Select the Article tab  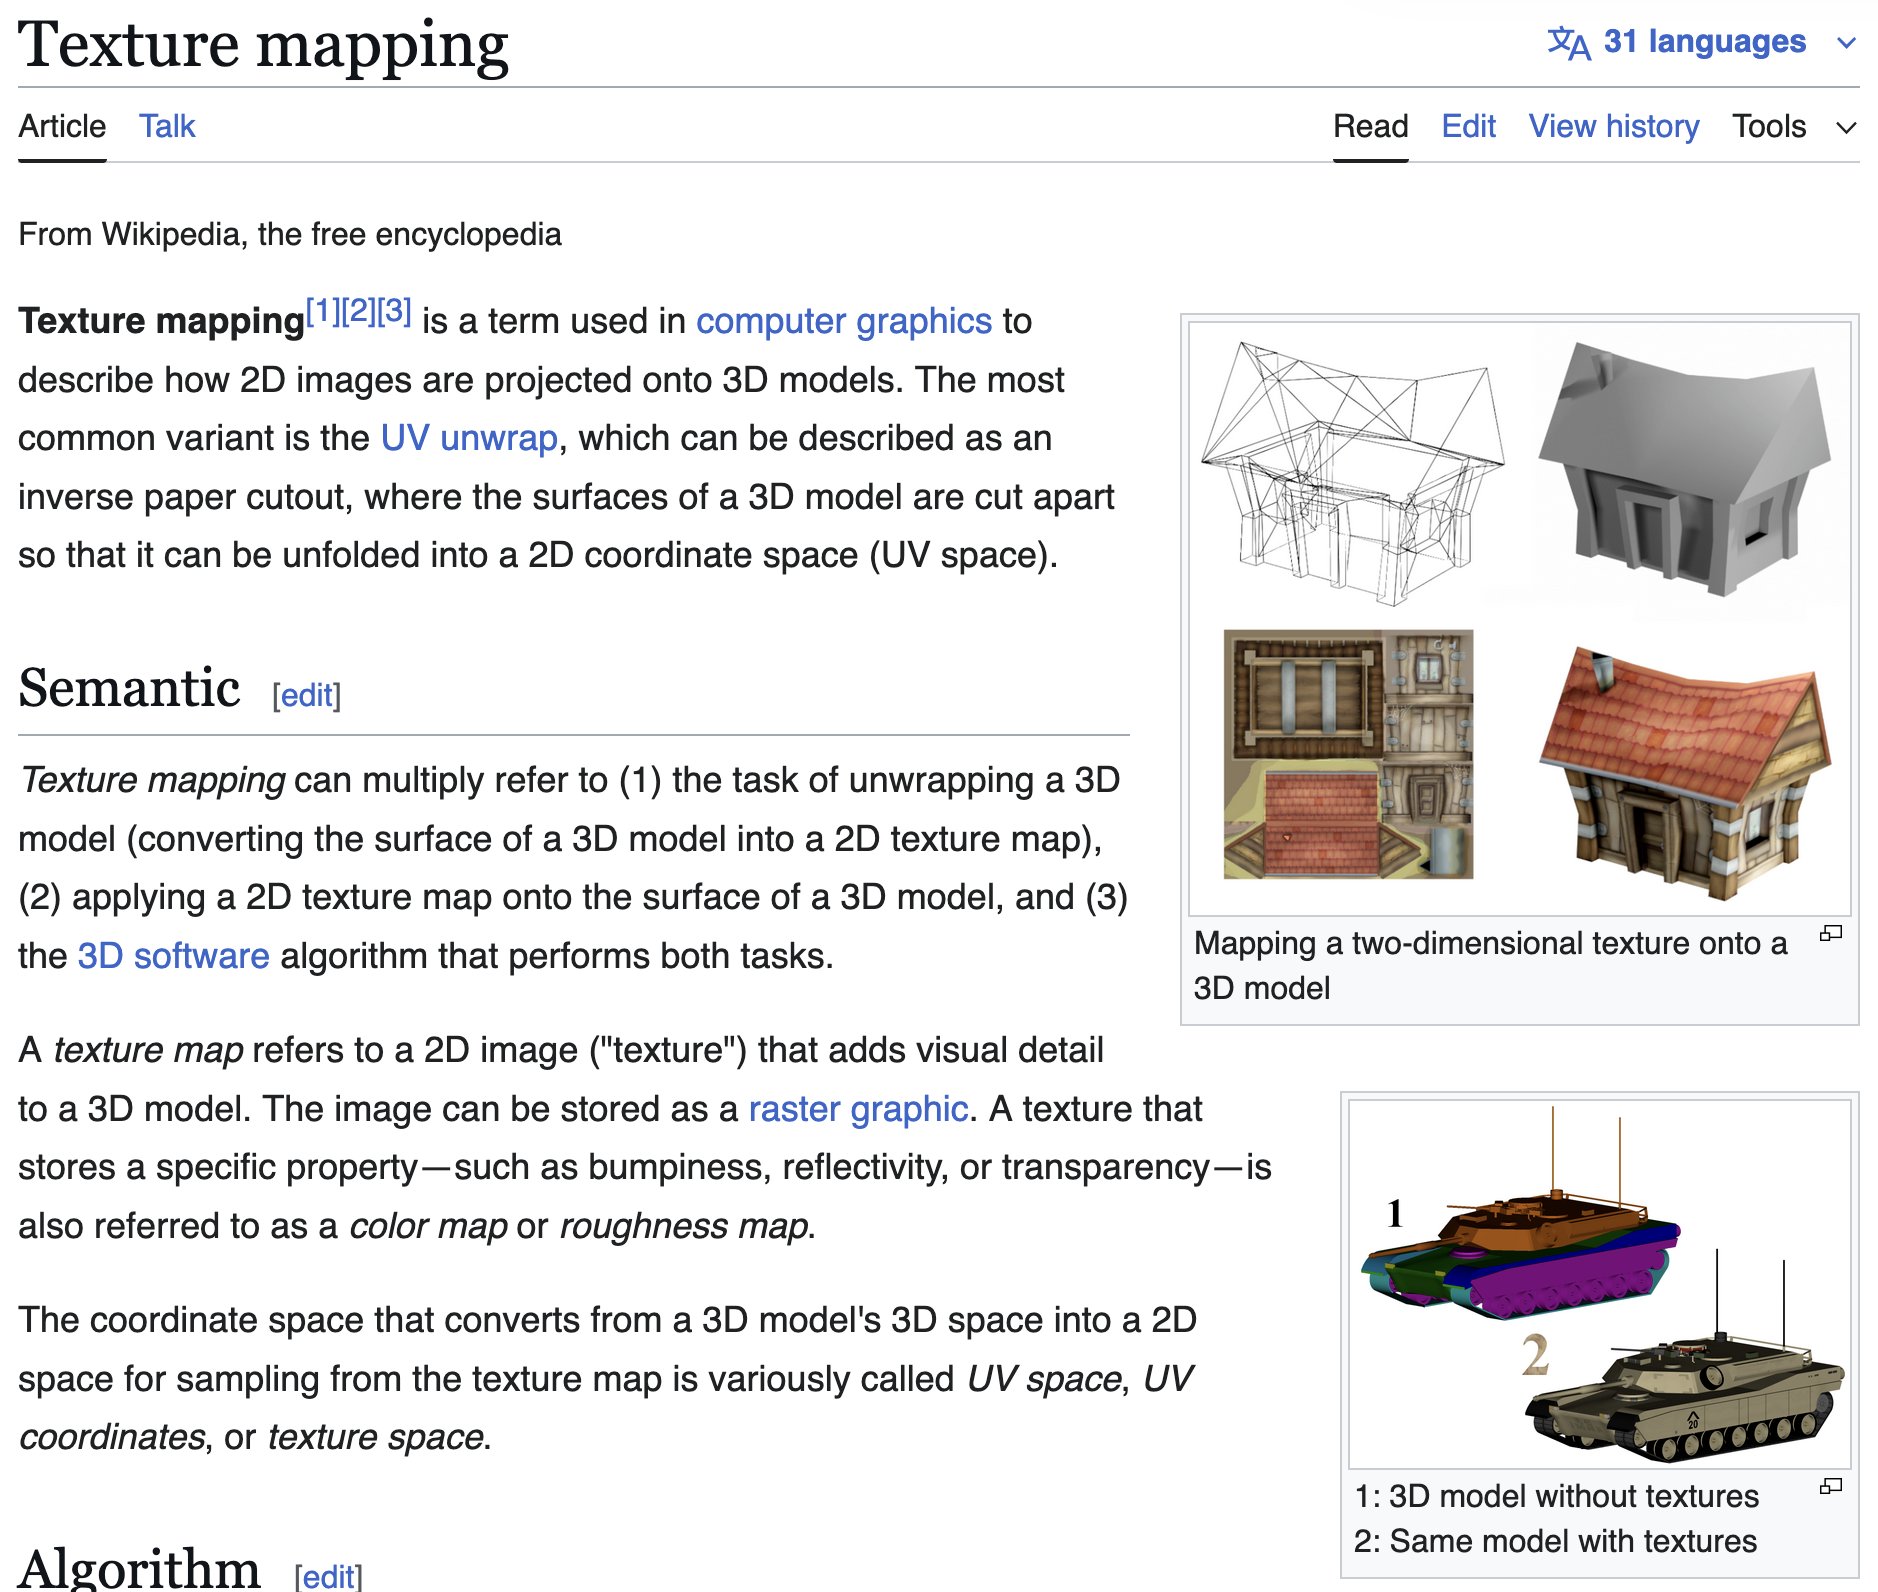click(62, 126)
